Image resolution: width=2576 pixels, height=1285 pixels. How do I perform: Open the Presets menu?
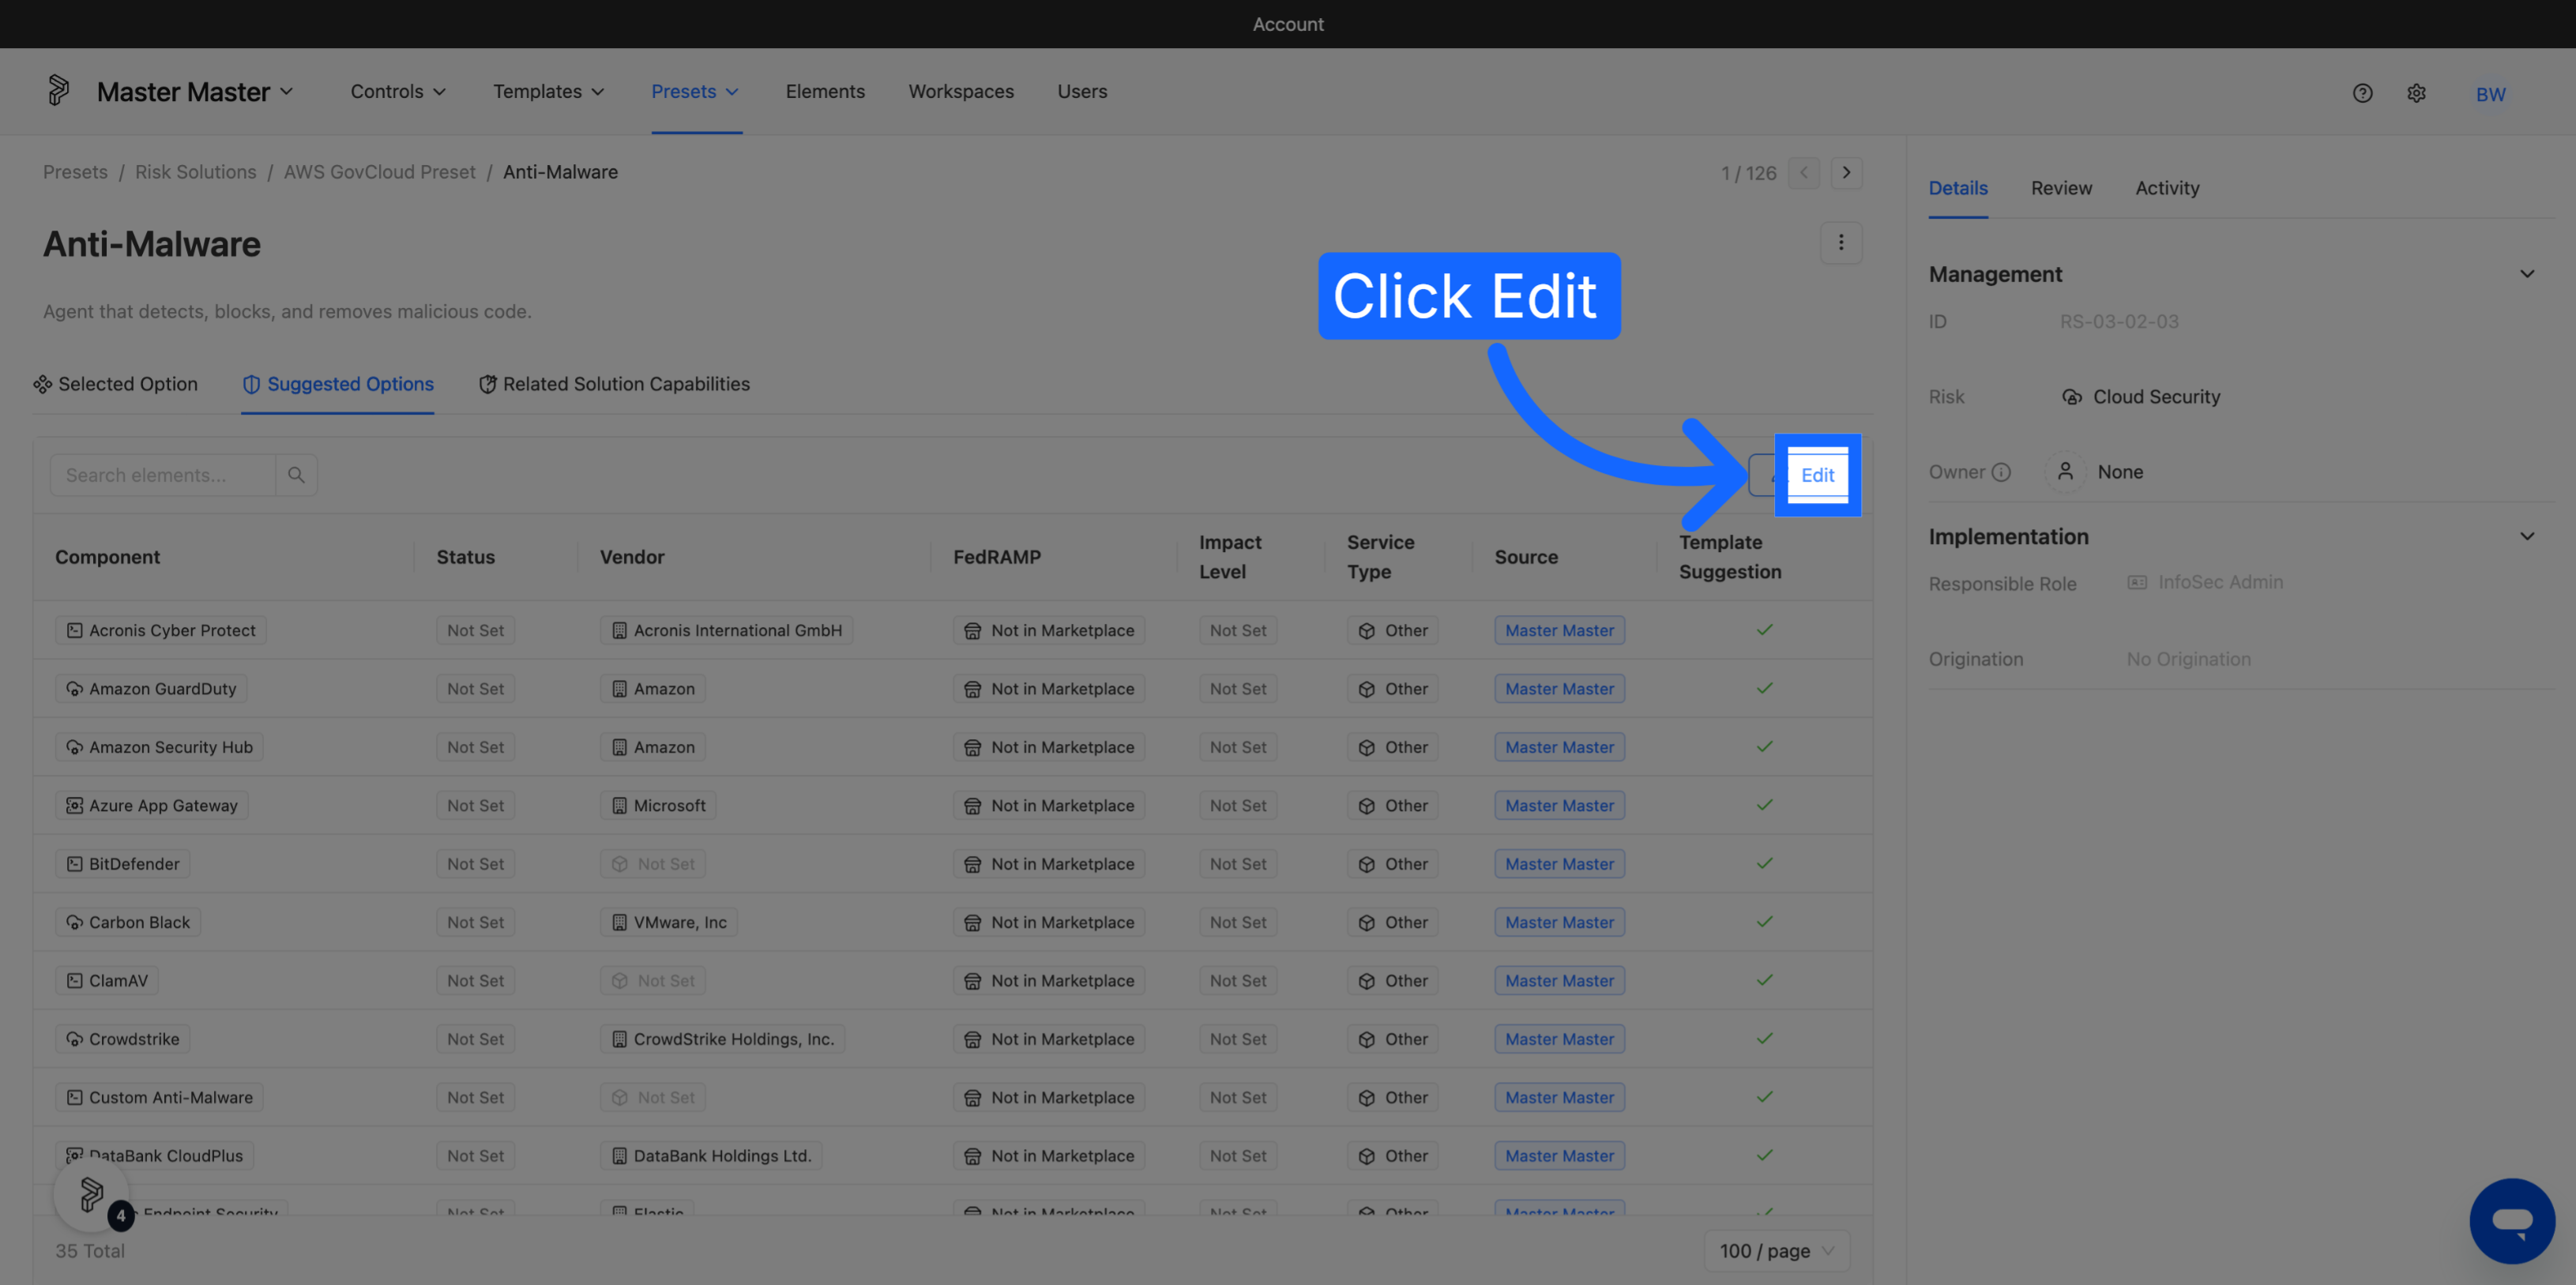point(695,91)
